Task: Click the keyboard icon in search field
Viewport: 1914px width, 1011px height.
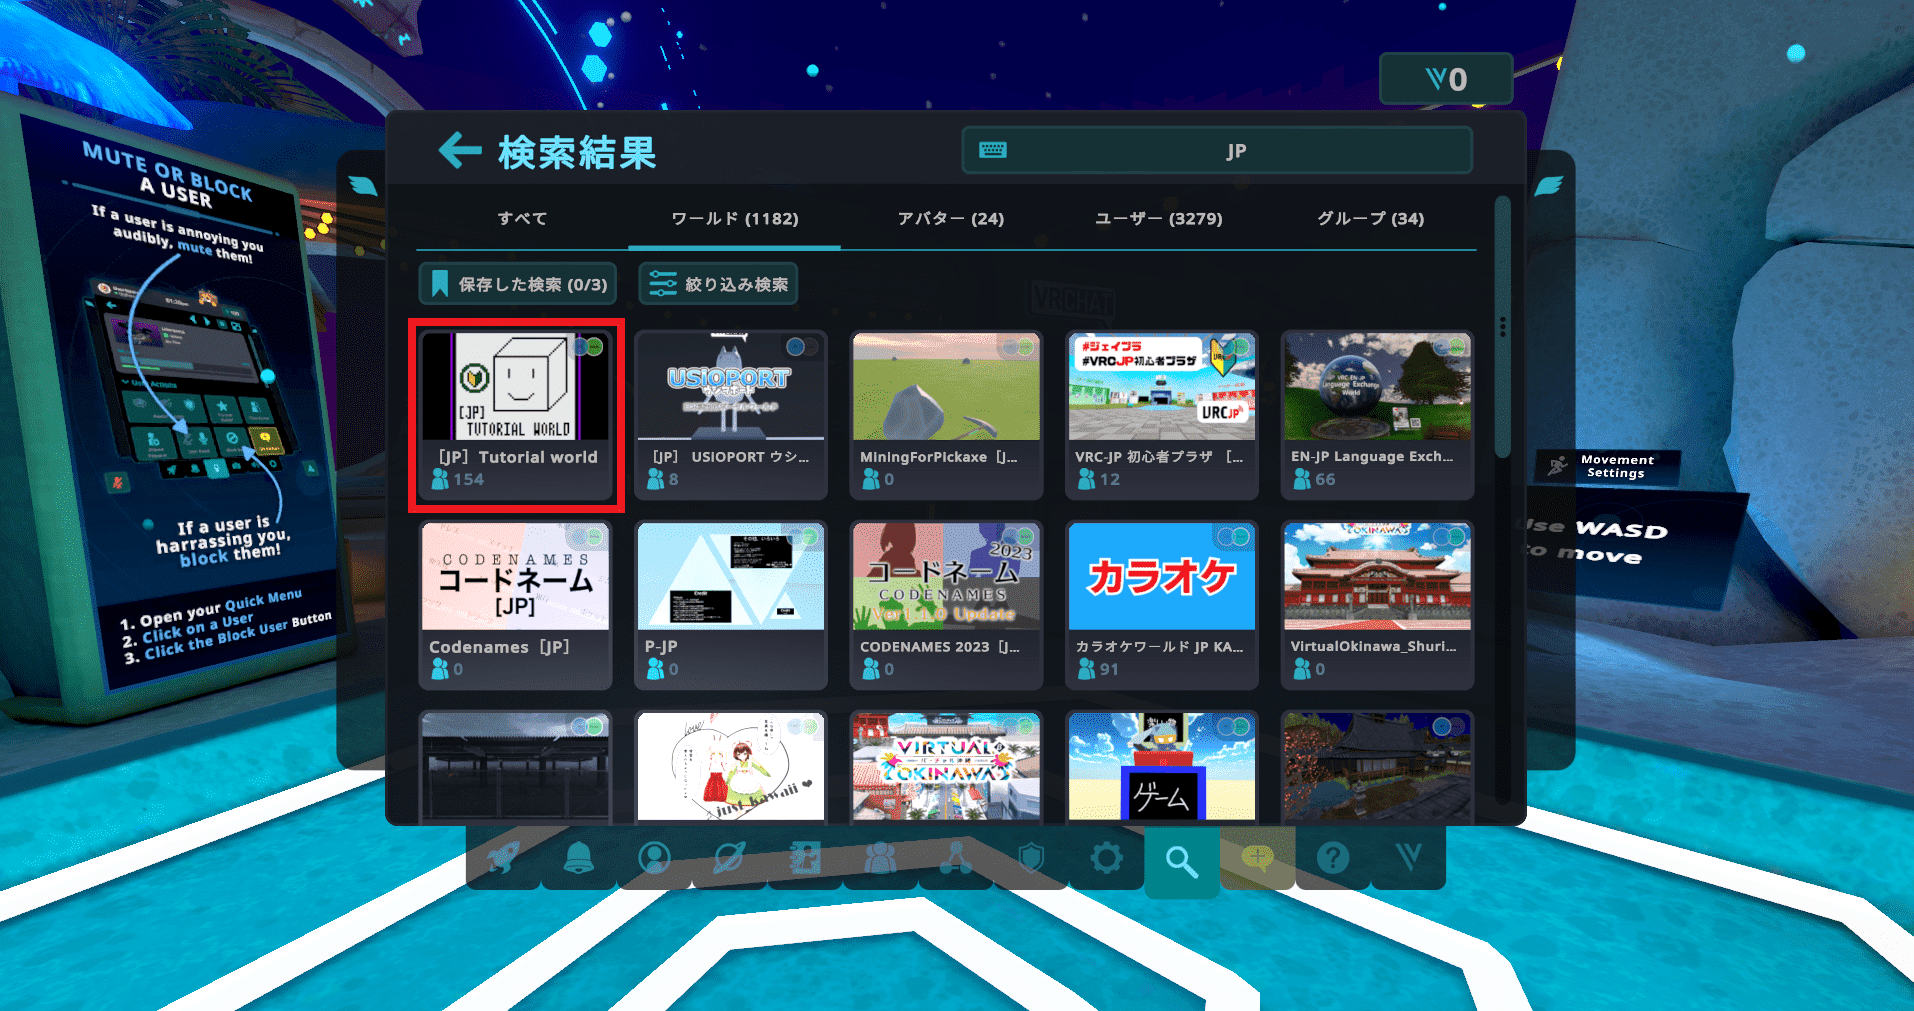Action: [x=993, y=150]
